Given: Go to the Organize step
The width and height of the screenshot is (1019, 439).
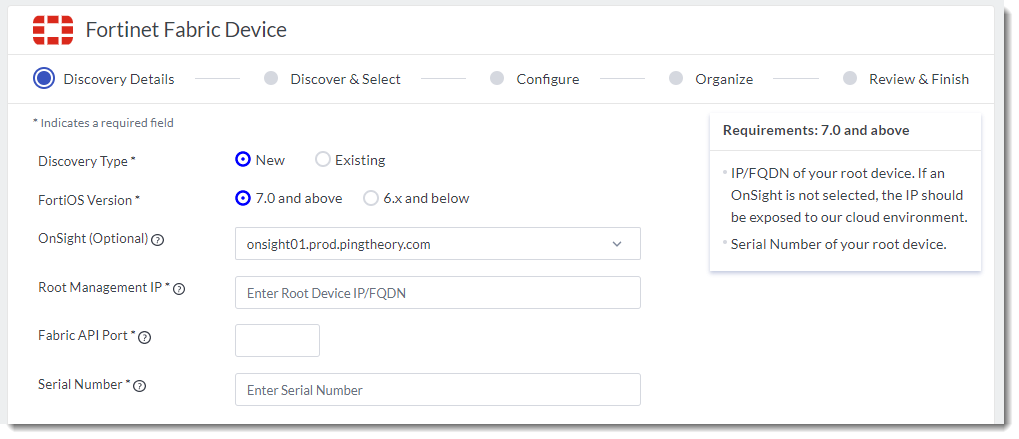Looking at the screenshot, I should [x=723, y=79].
